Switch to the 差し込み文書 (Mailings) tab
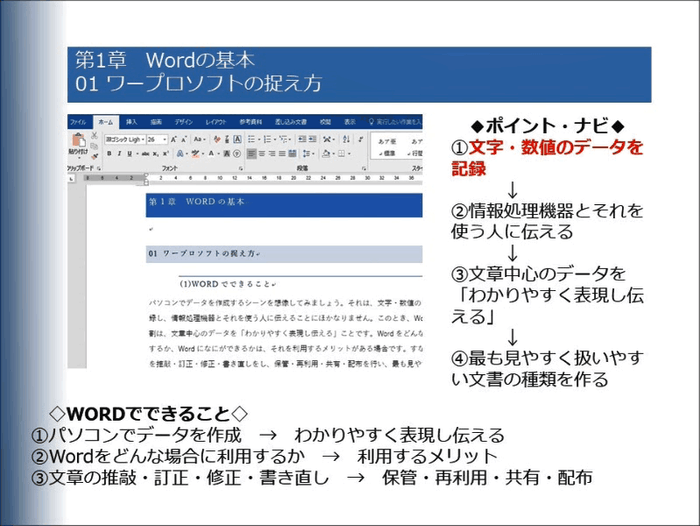 click(291, 122)
